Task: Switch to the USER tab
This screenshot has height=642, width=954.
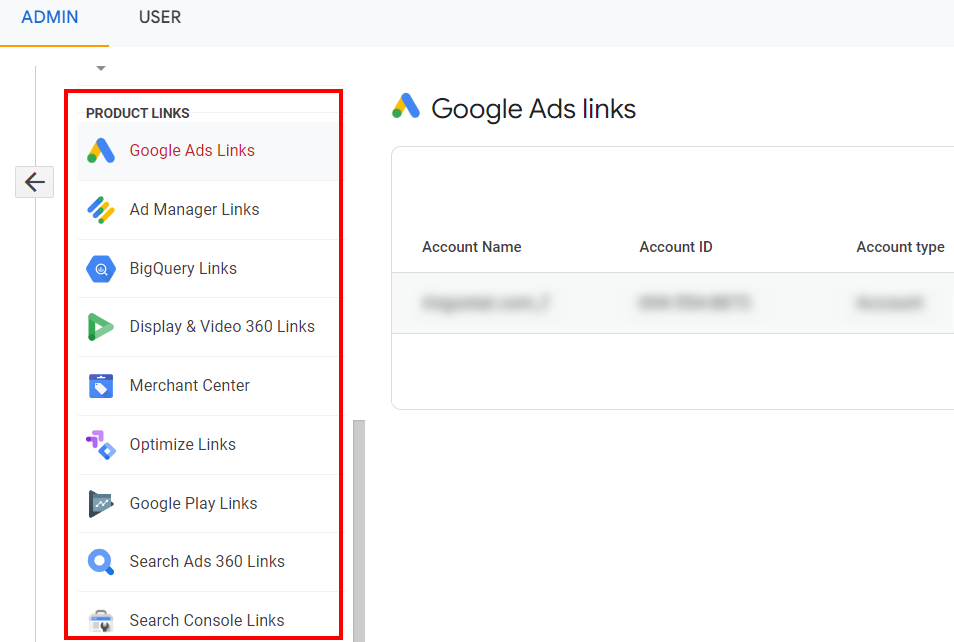Action: click(160, 17)
